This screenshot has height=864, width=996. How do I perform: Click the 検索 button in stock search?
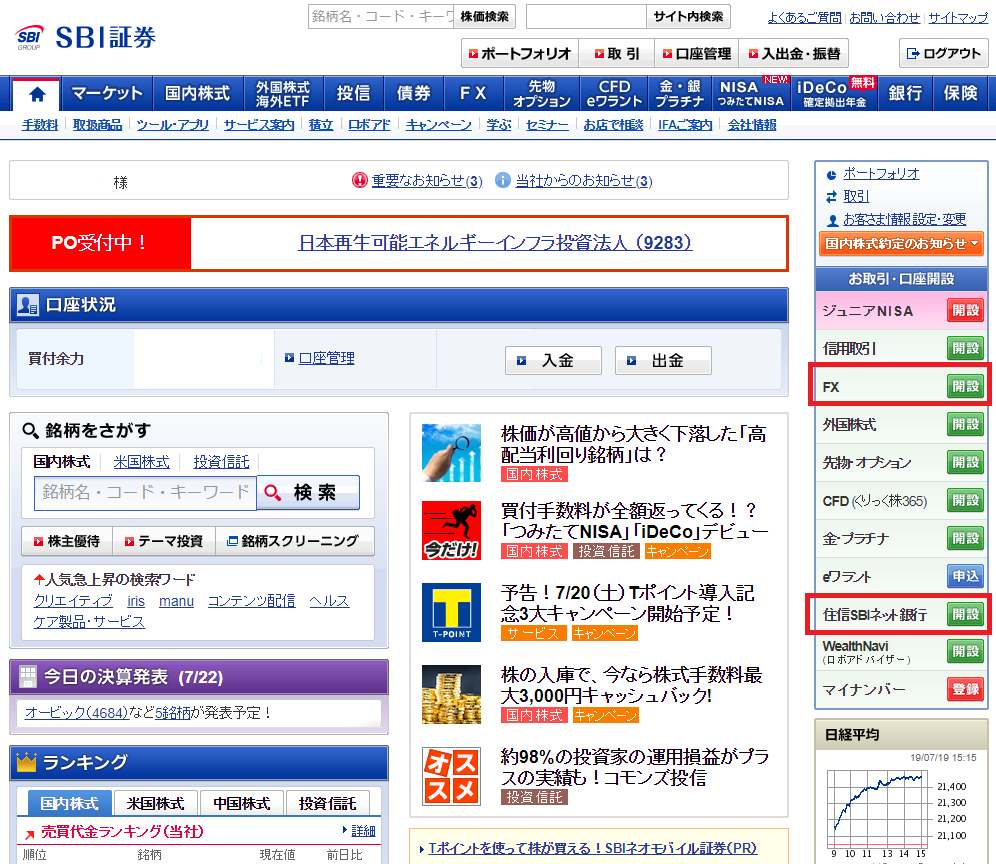click(x=308, y=493)
